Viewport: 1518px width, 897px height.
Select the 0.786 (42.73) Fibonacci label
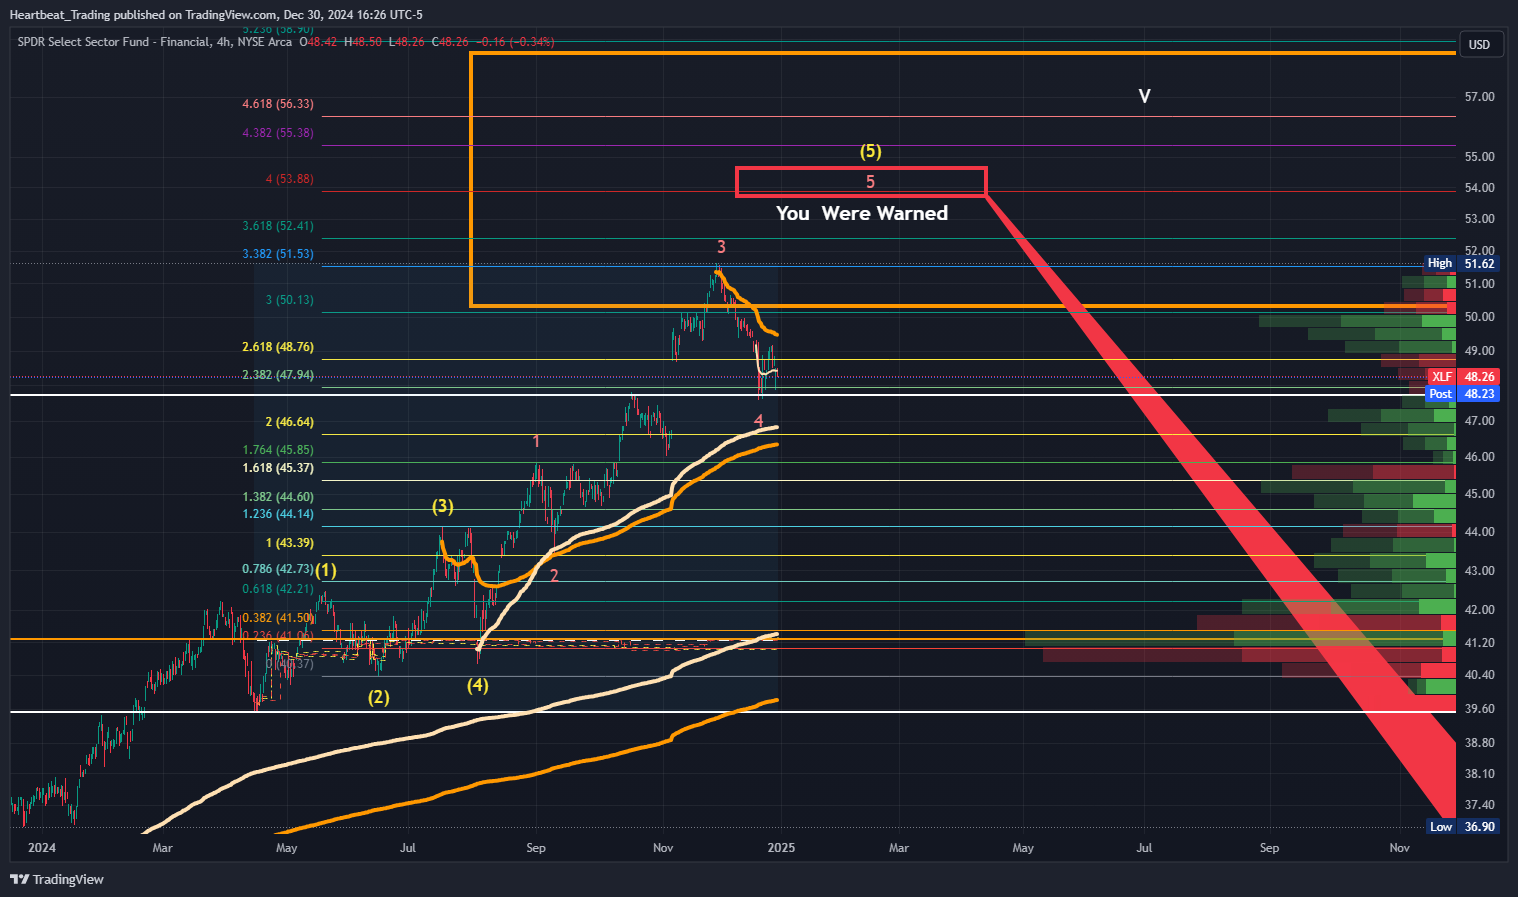tap(278, 569)
